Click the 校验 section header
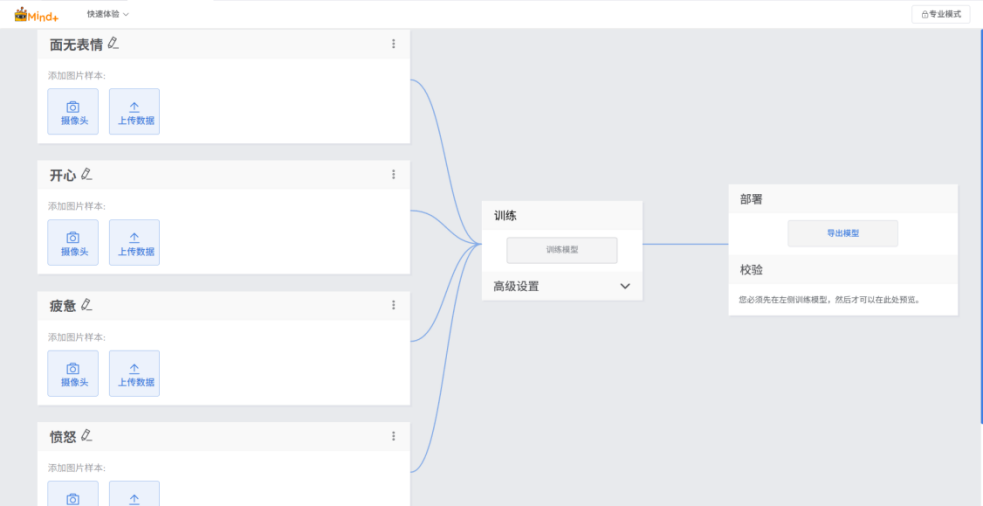The image size is (983, 506). pos(843,270)
